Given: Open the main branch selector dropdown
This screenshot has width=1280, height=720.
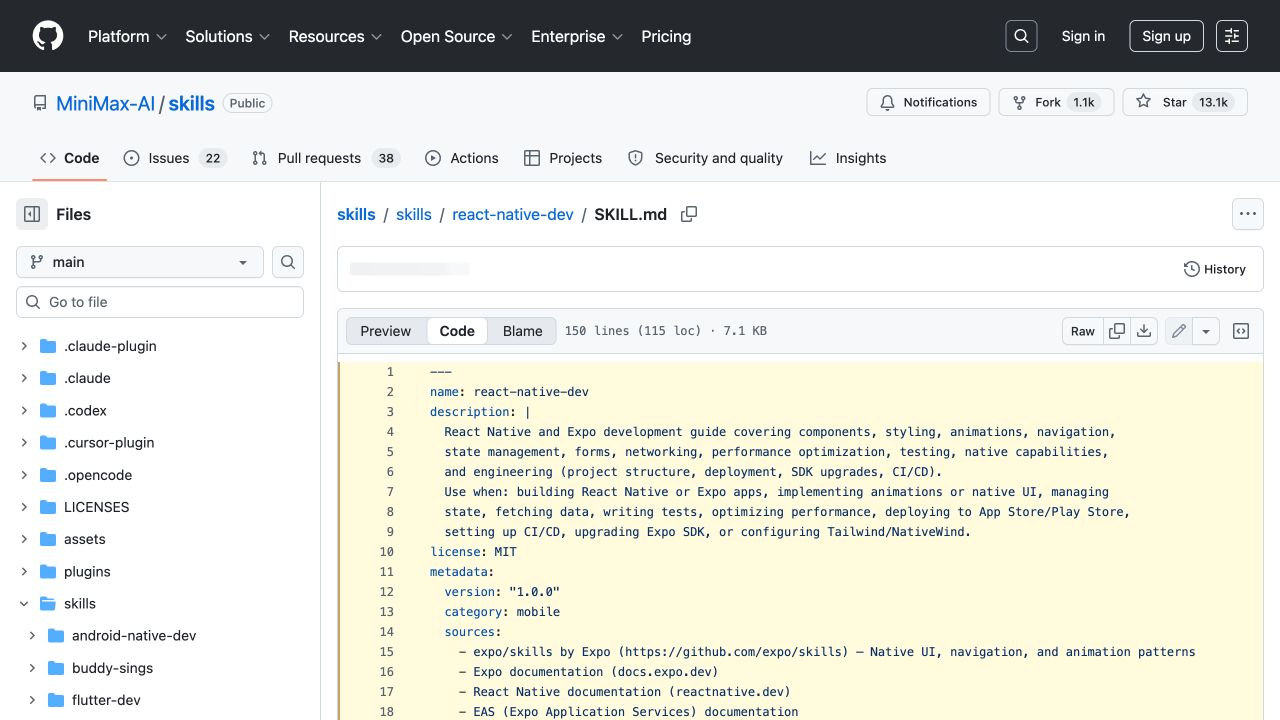Looking at the screenshot, I should tap(140, 262).
